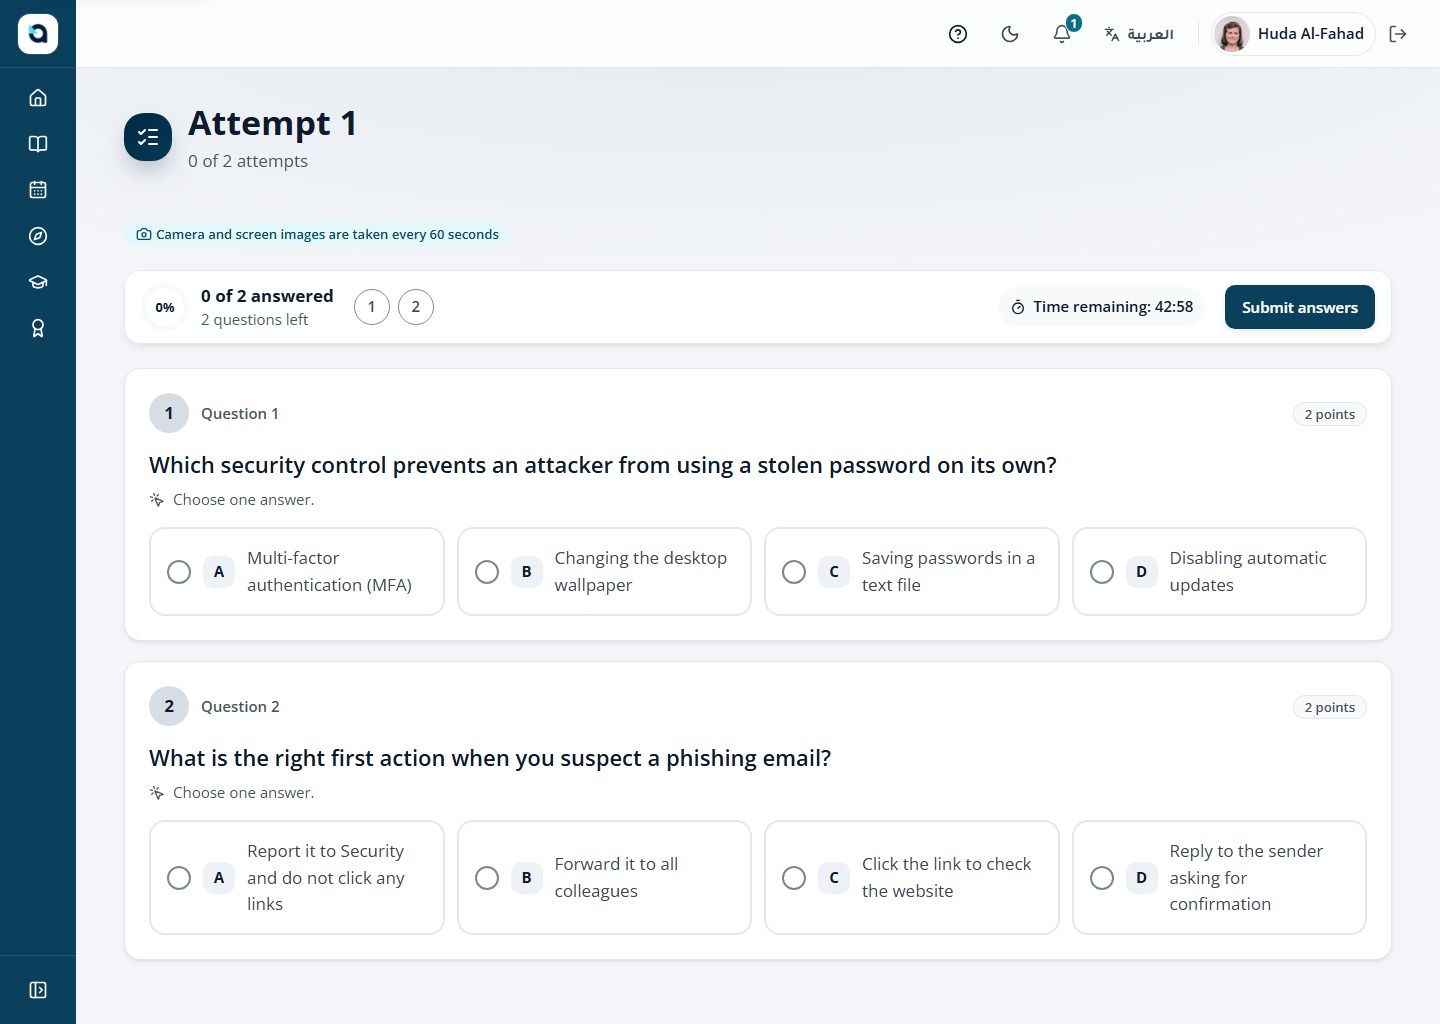Open the graduation cap icon in sidebar
This screenshot has height=1024, width=1440.
pos(38,282)
